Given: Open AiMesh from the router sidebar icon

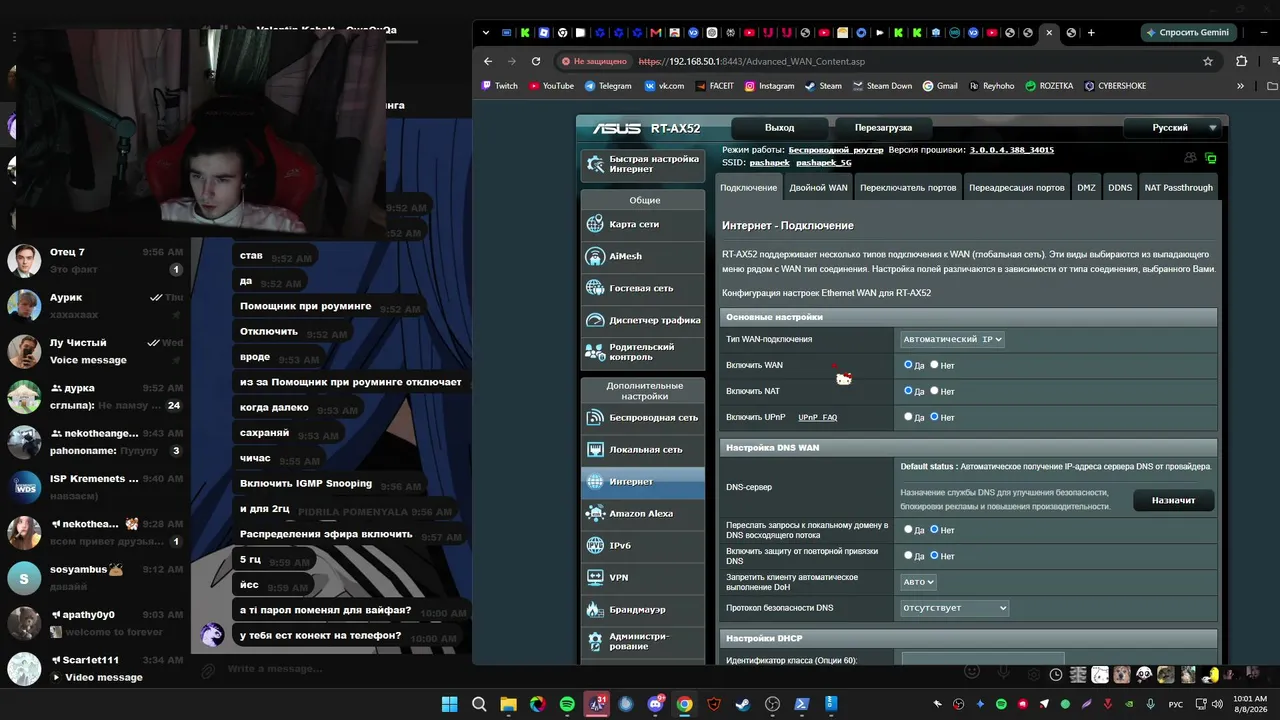Looking at the screenshot, I should 595,256.
